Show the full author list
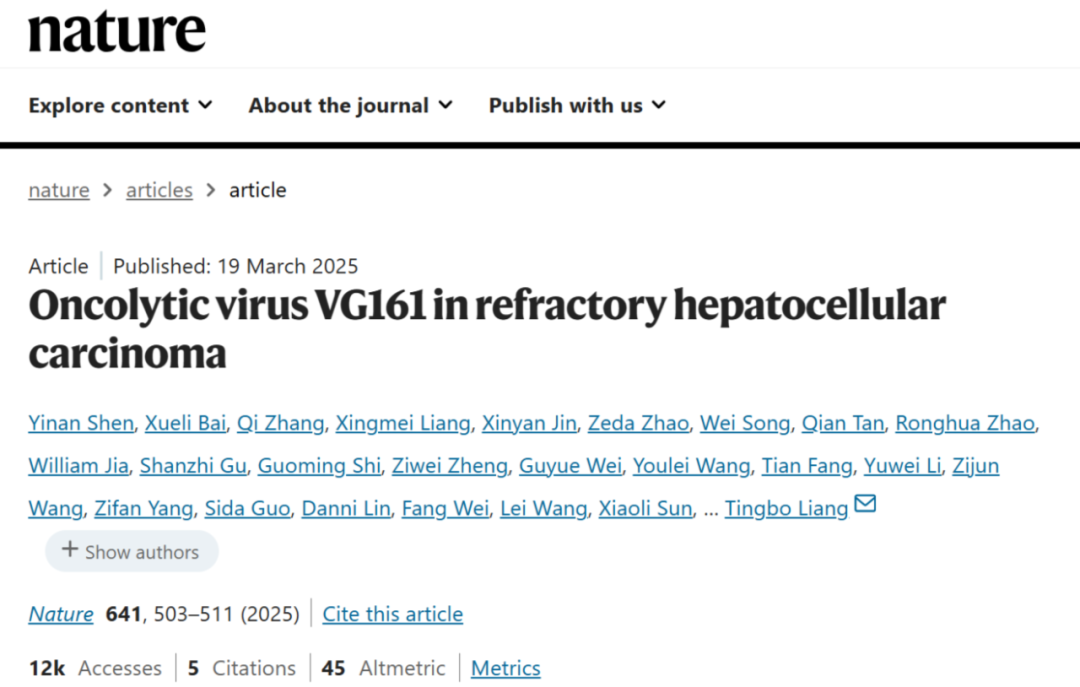 coord(132,551)
